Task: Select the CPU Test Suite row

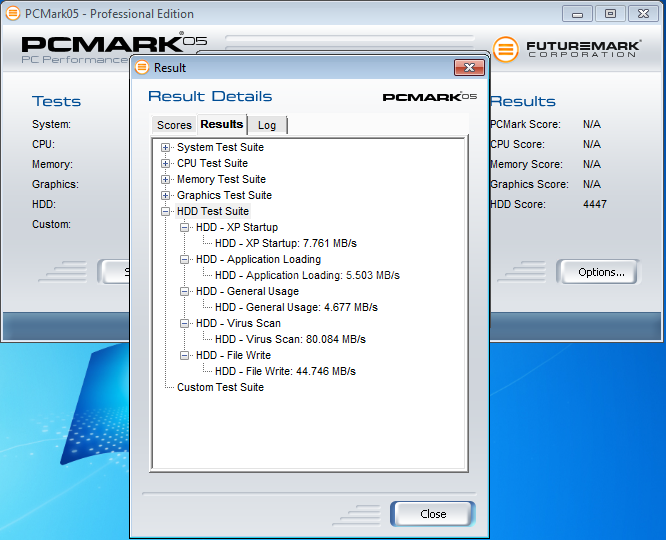Action: (212, 164)
